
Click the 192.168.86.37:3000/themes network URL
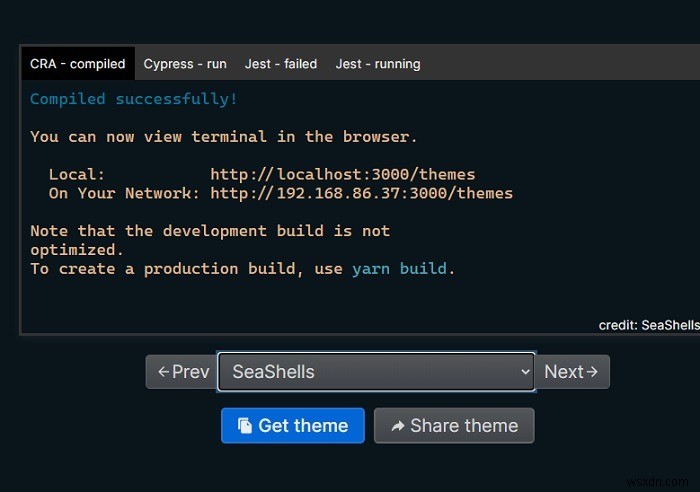point(362,193)
